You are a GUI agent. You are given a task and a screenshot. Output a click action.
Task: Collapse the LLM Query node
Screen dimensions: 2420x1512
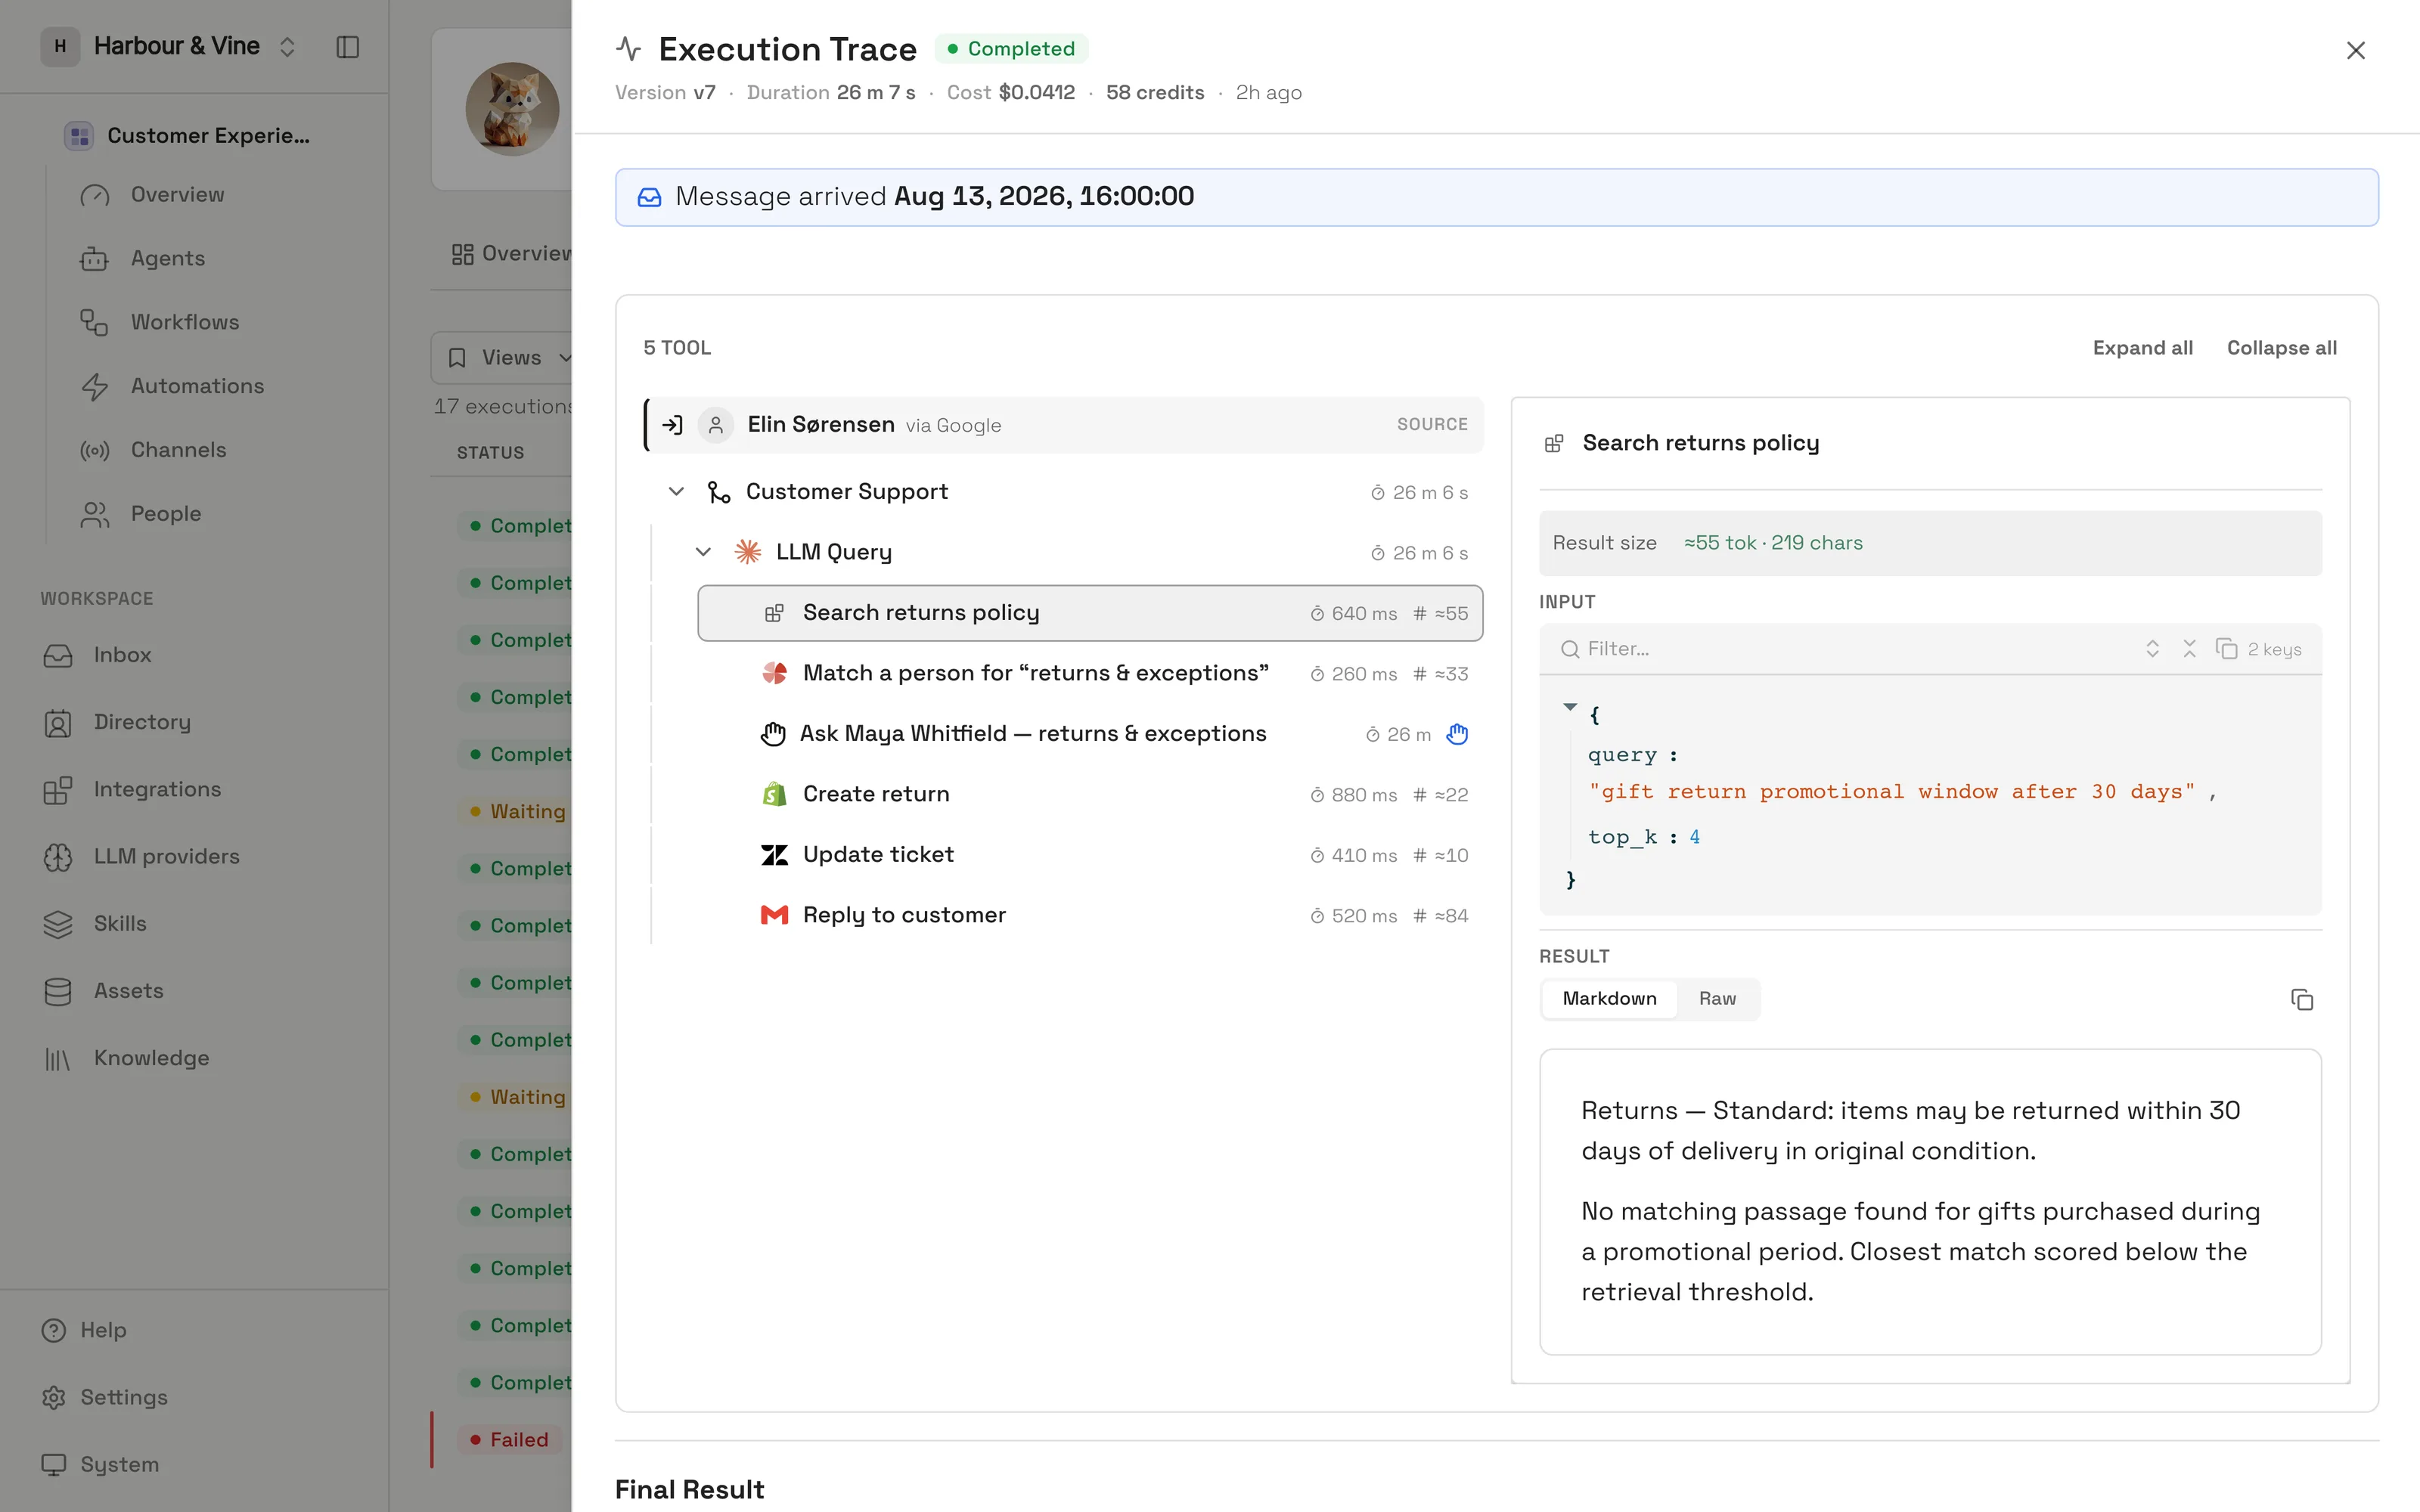[x=703, y=552]
